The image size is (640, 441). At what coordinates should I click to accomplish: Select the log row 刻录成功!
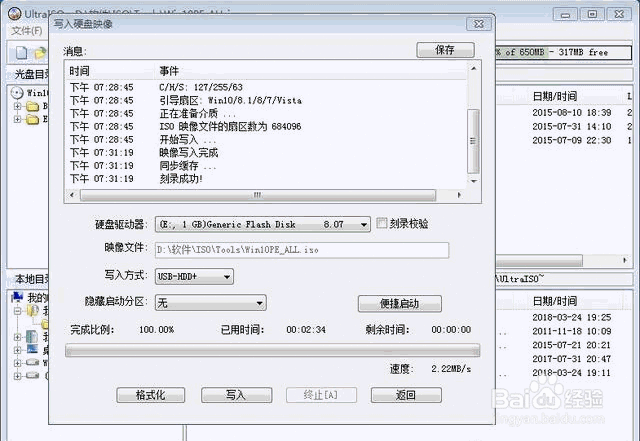click(x=266, y=179)
